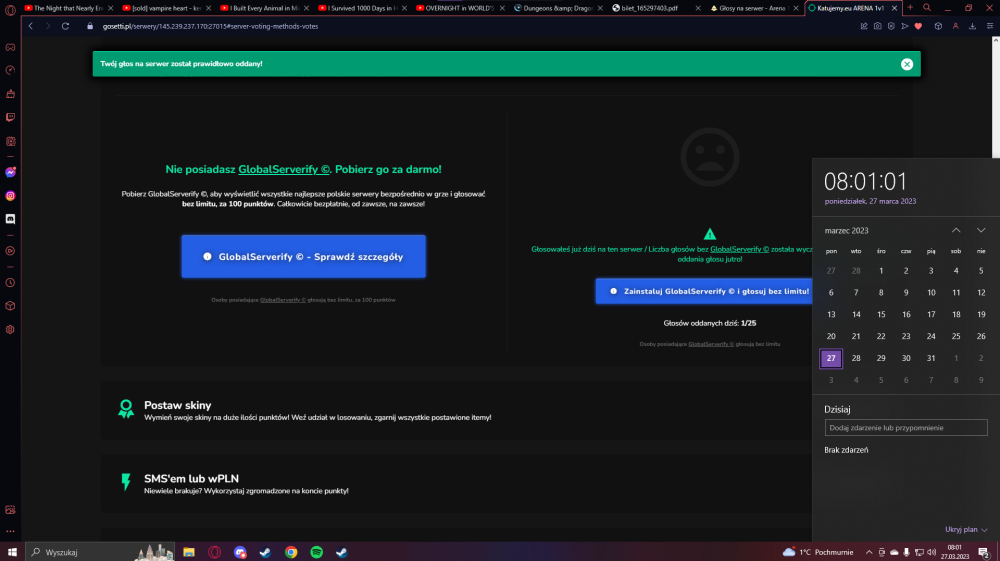Viewport: 1000px width, 561px height.
Task: Open the search tabs magnifier icon
Action: [x=927, y=8]
